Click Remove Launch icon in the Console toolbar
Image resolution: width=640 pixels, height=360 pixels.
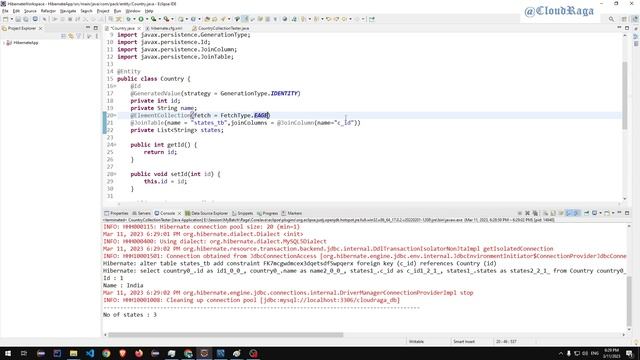527,213
